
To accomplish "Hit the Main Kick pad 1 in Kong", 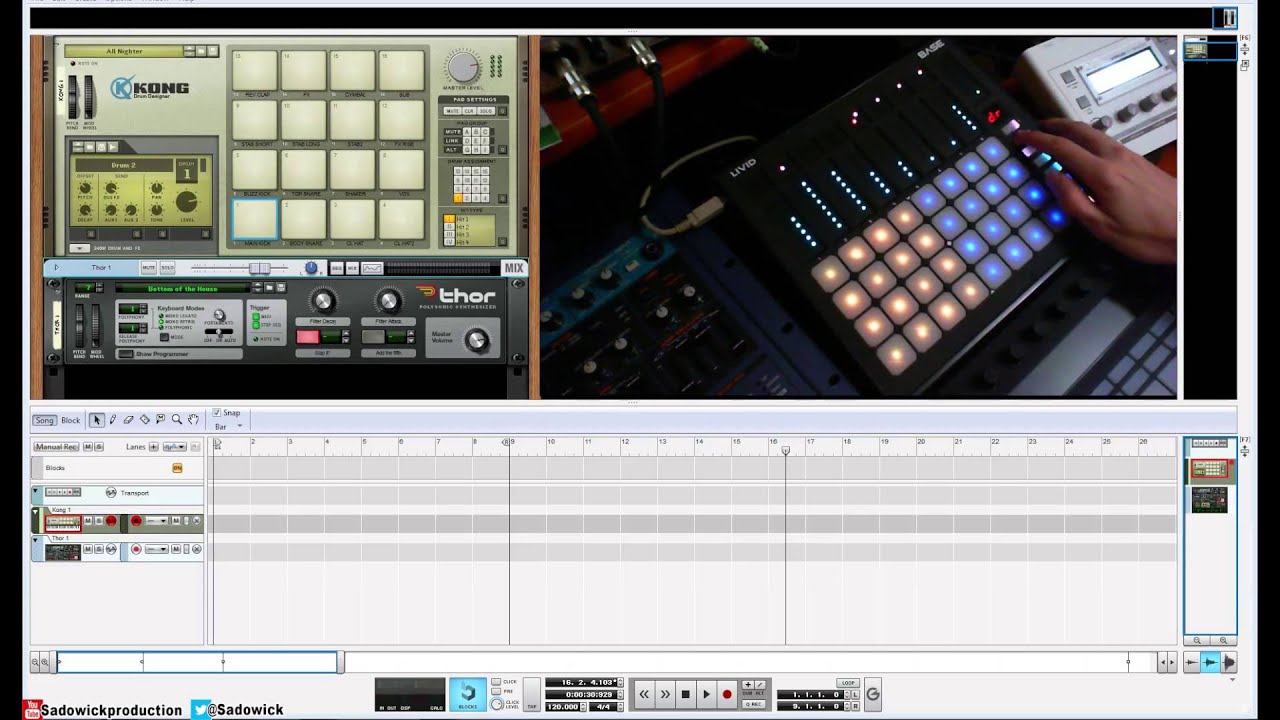I will [x=255, y=219].
